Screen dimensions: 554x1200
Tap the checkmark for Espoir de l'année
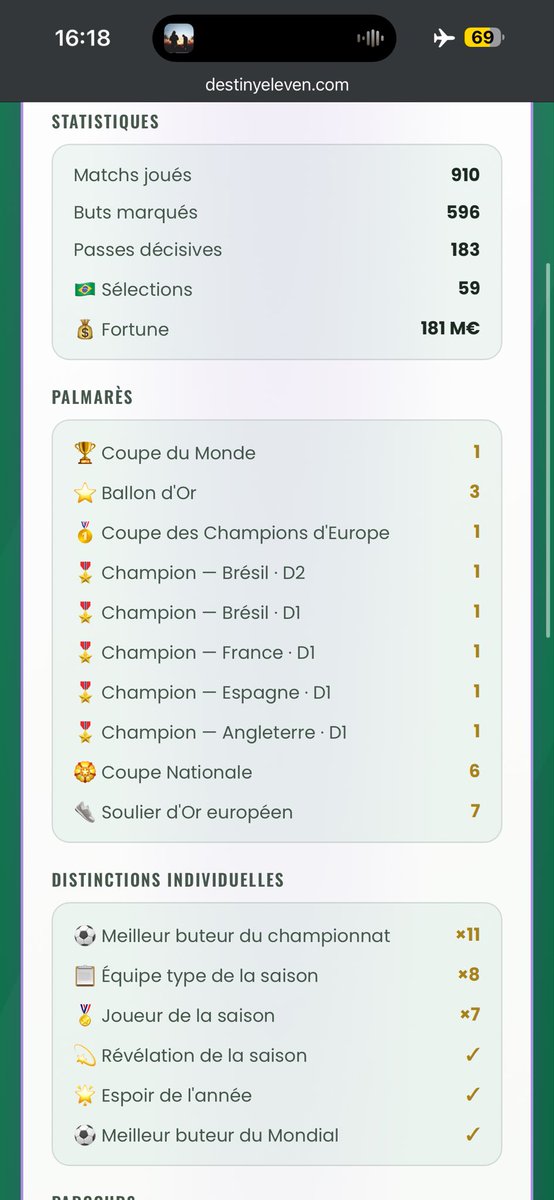(473, 1095)
